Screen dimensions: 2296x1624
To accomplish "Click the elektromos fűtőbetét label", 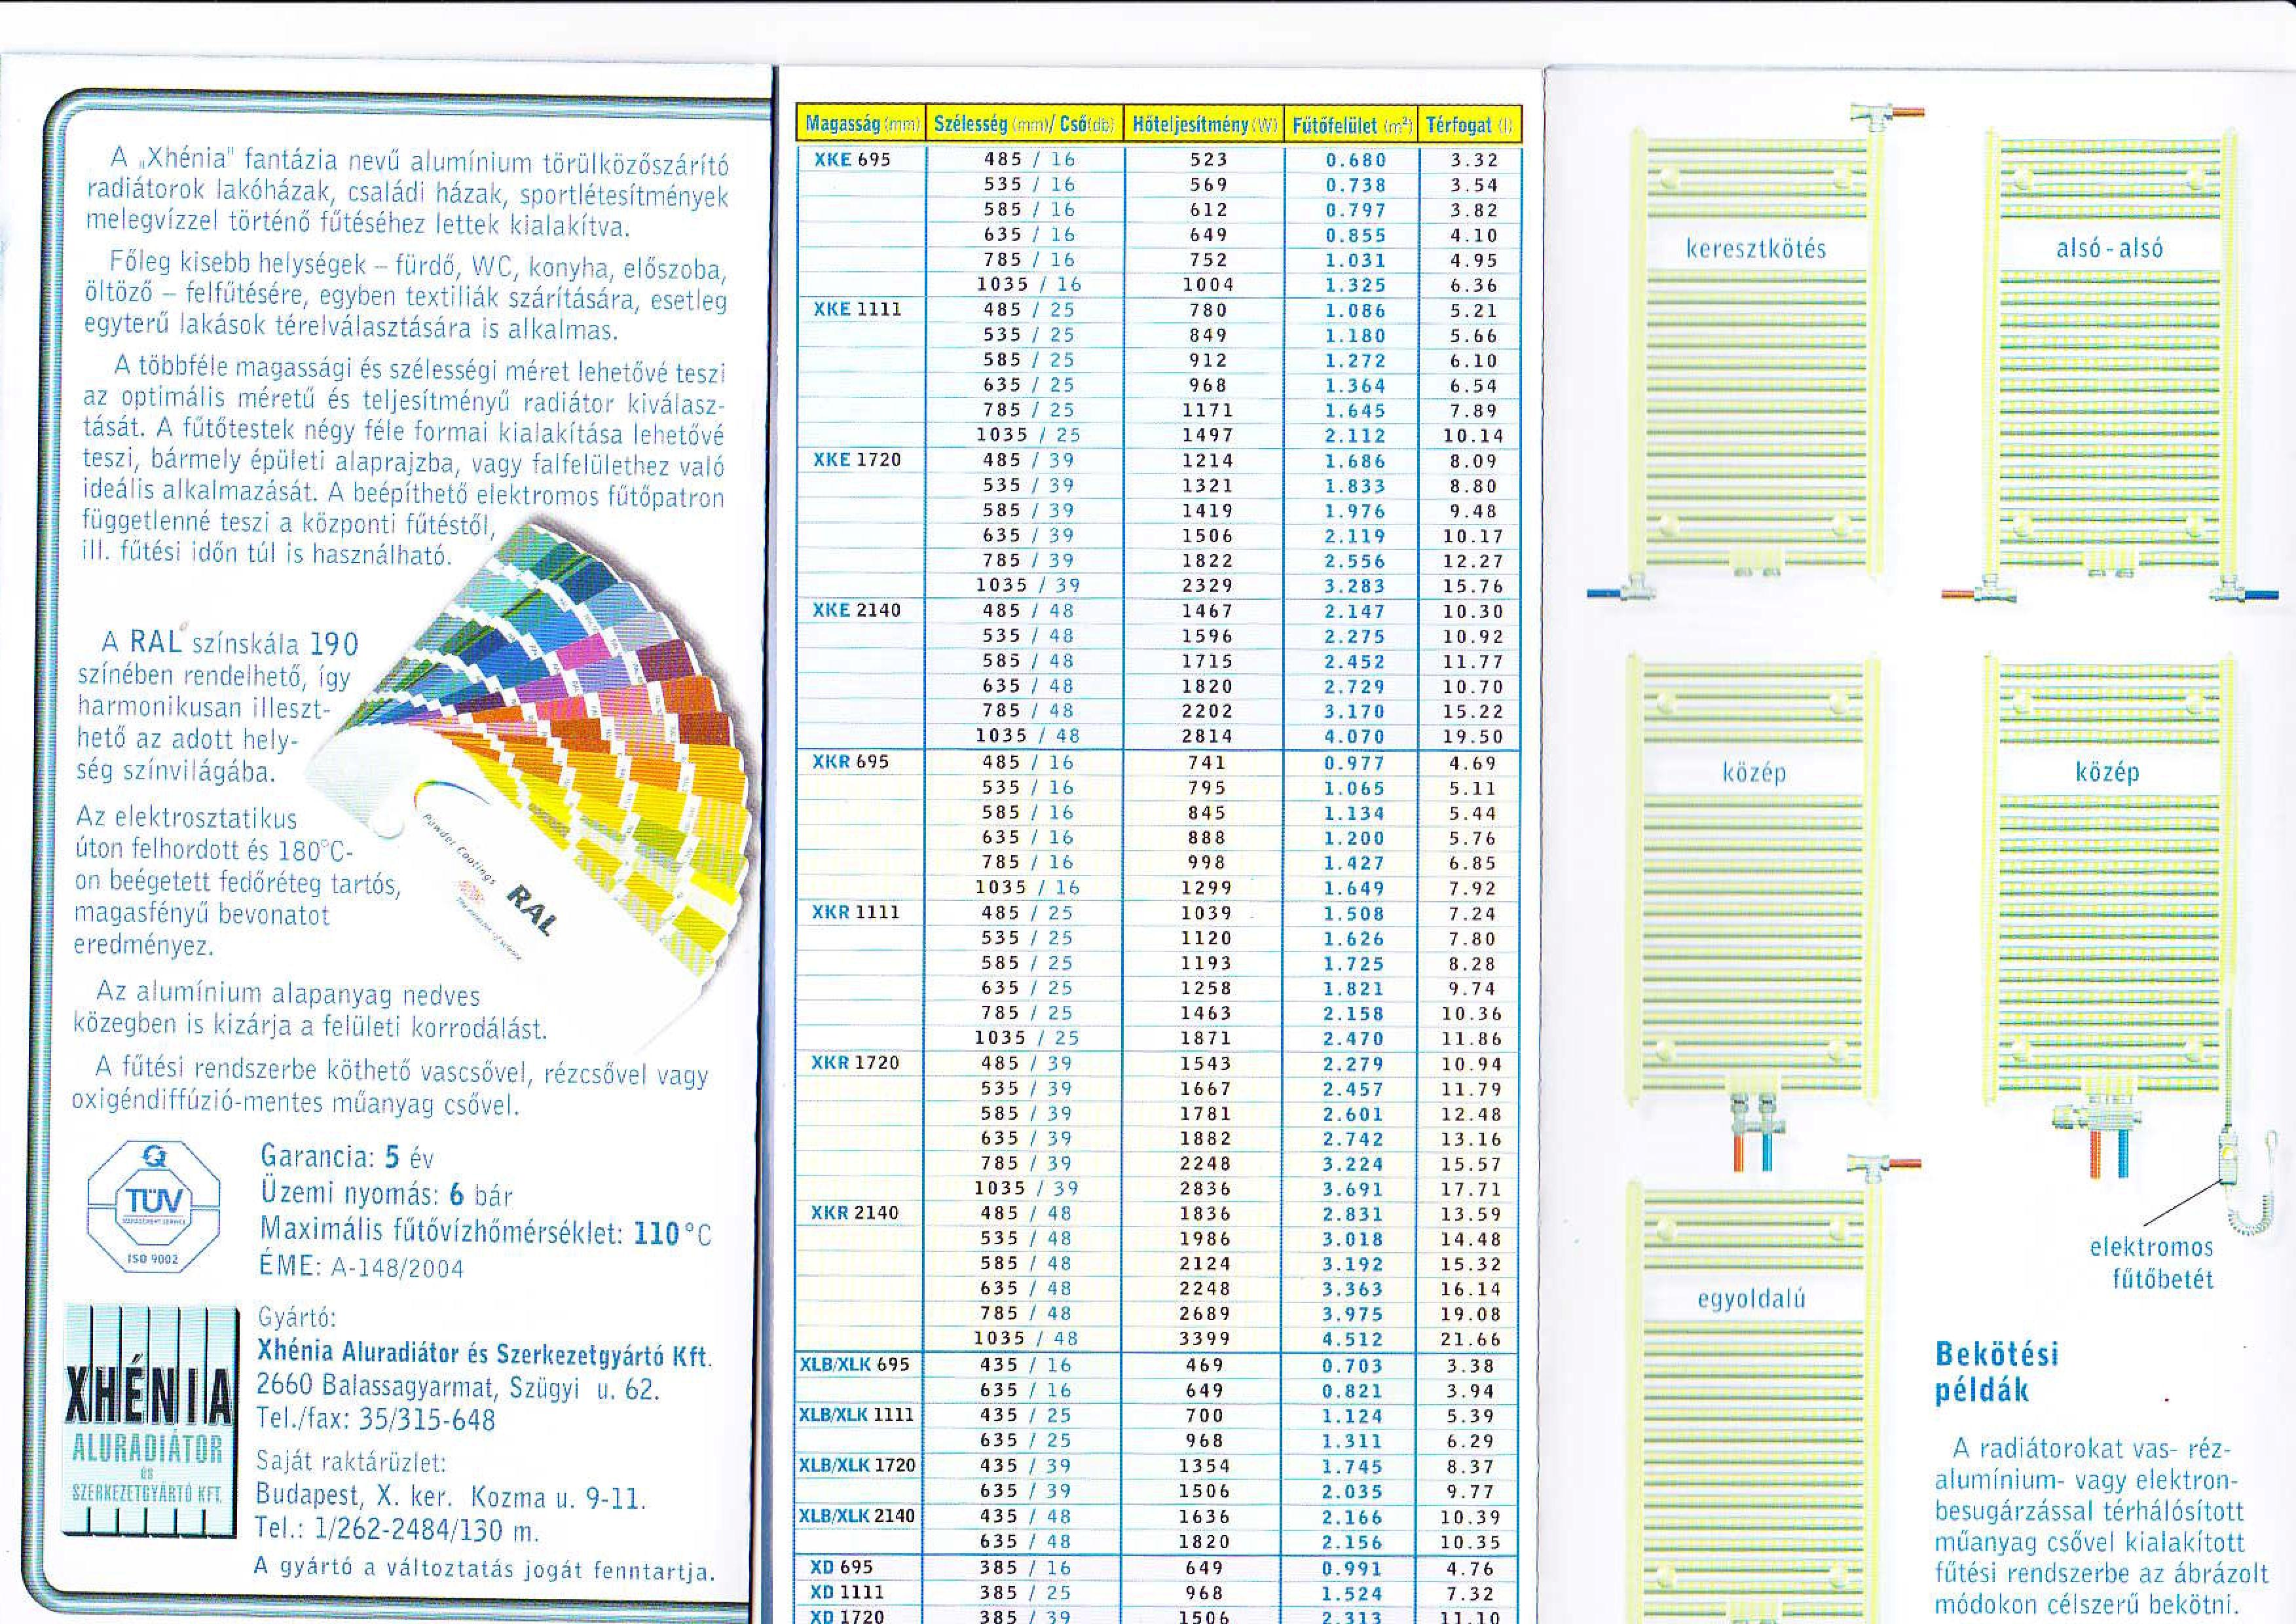I will (x=2151, y=1263).
